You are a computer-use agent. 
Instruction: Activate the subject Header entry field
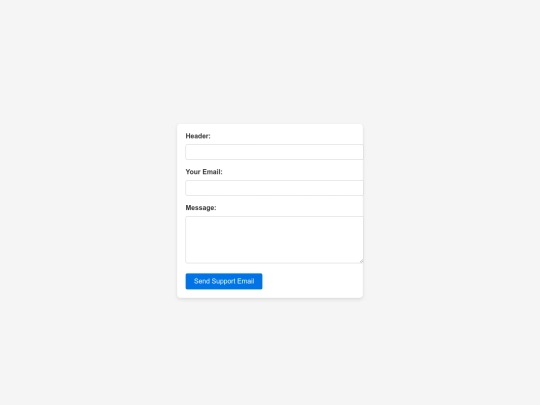(x=274, y=152)
